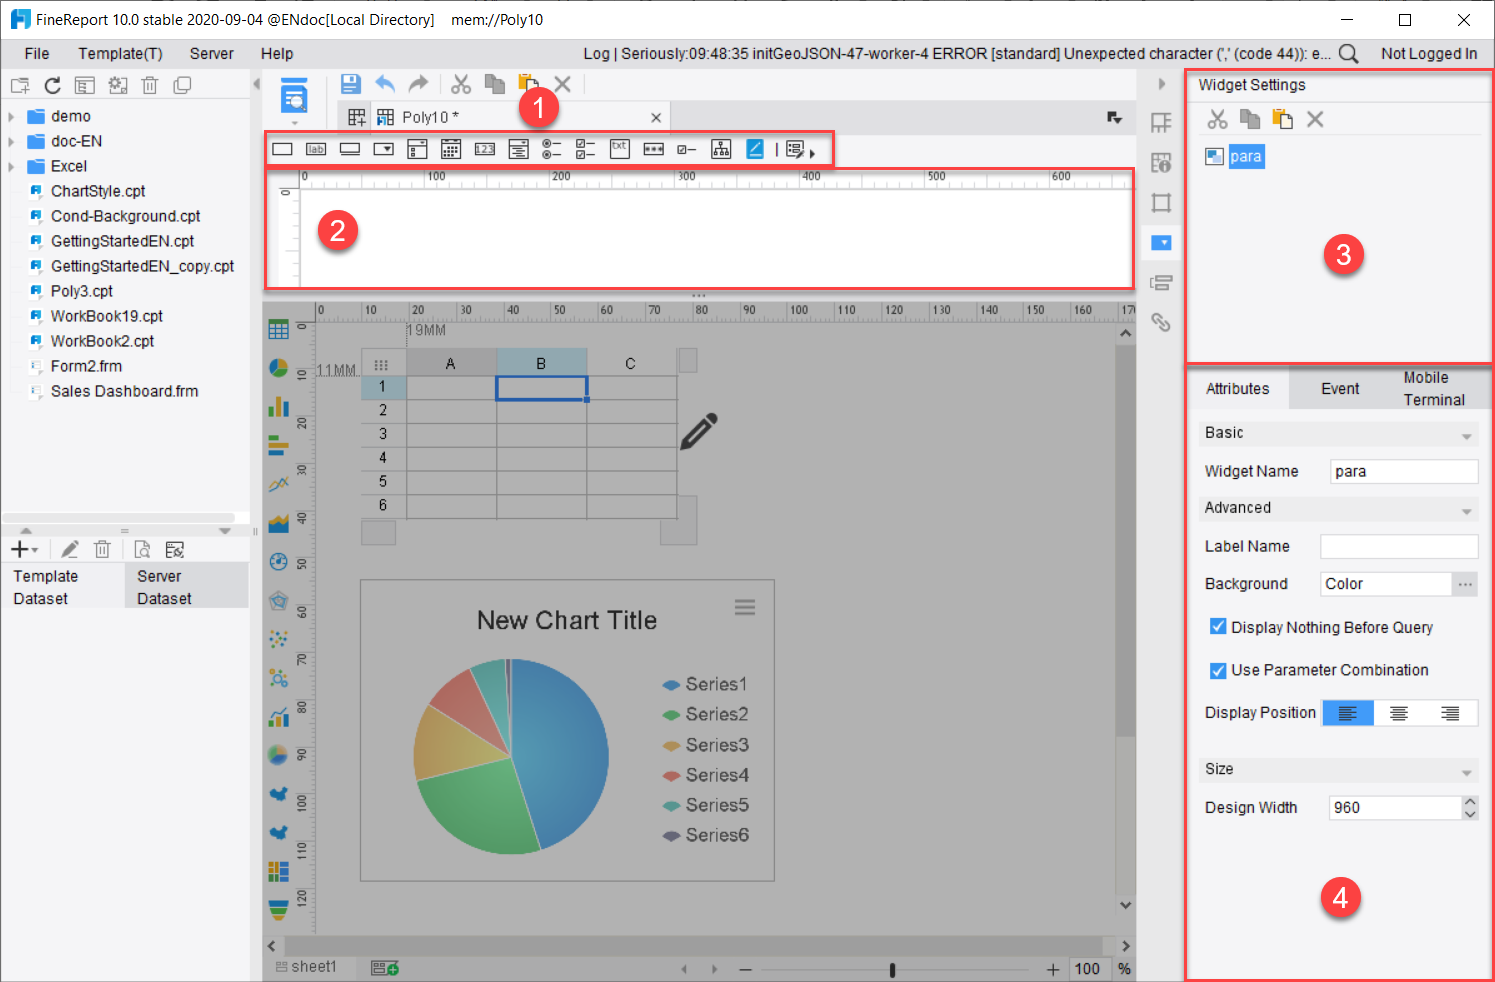This screenshot has height=982, width=1495.
Task: Open the Template(T) menu
Action: 120,53
